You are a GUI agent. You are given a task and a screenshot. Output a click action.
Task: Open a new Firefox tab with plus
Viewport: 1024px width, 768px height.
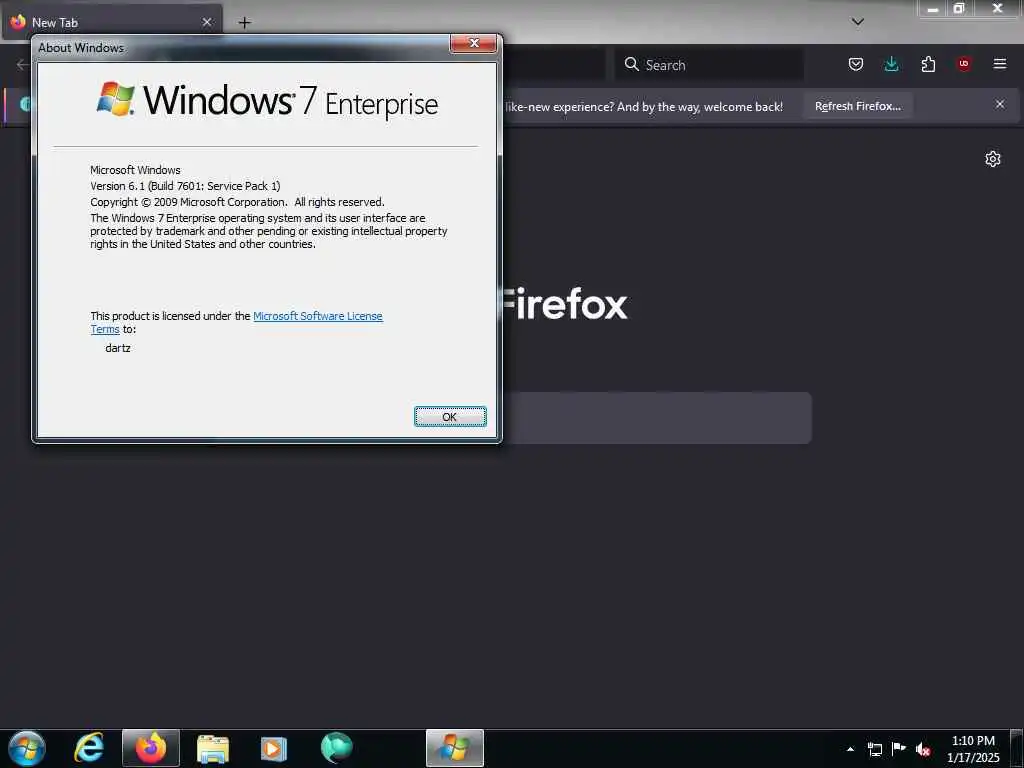tap(244, 23)
